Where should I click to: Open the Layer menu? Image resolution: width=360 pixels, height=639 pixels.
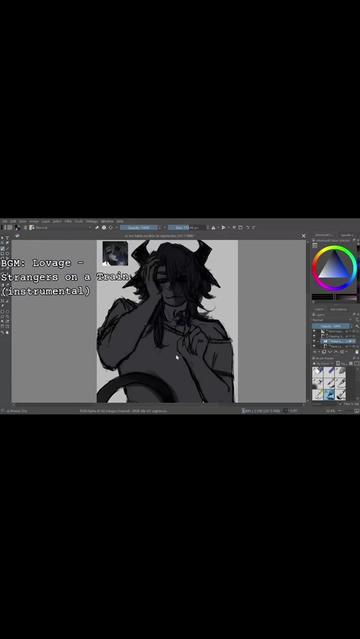[x=45, y=221]
